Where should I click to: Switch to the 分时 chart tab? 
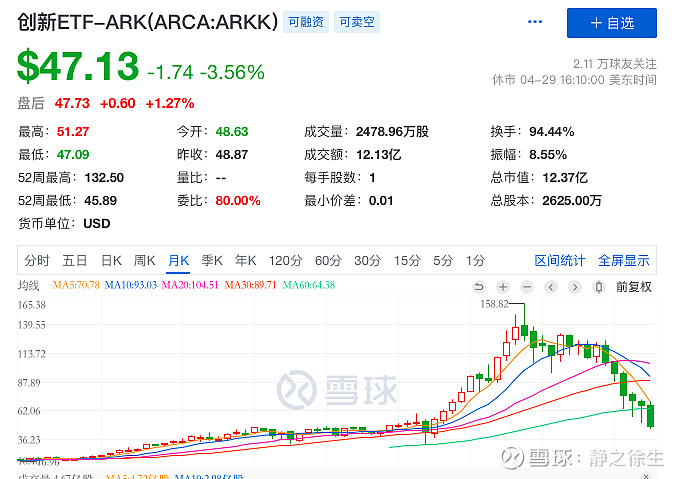coord(37,260)
